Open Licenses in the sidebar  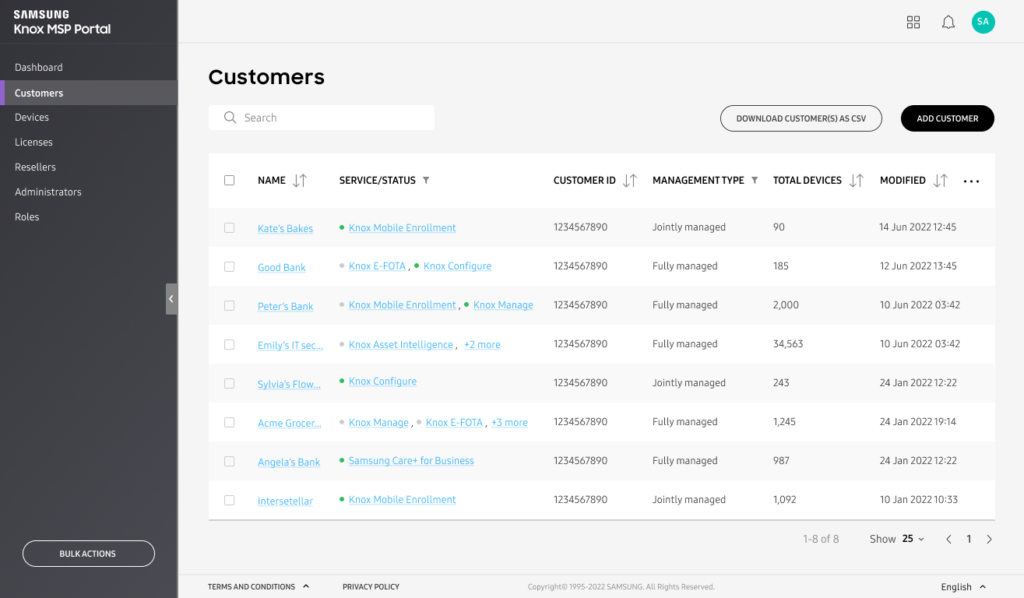point(33,142)
